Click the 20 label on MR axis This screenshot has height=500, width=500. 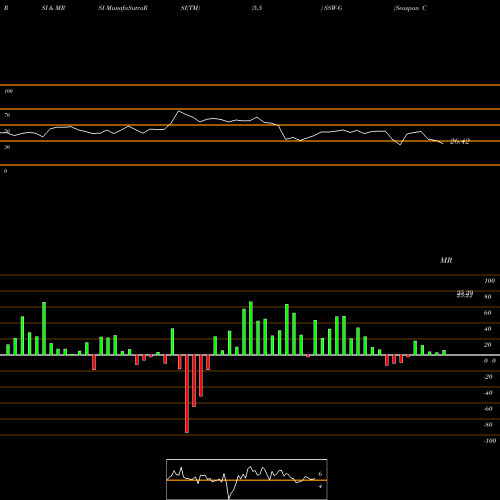click(488, 345)
